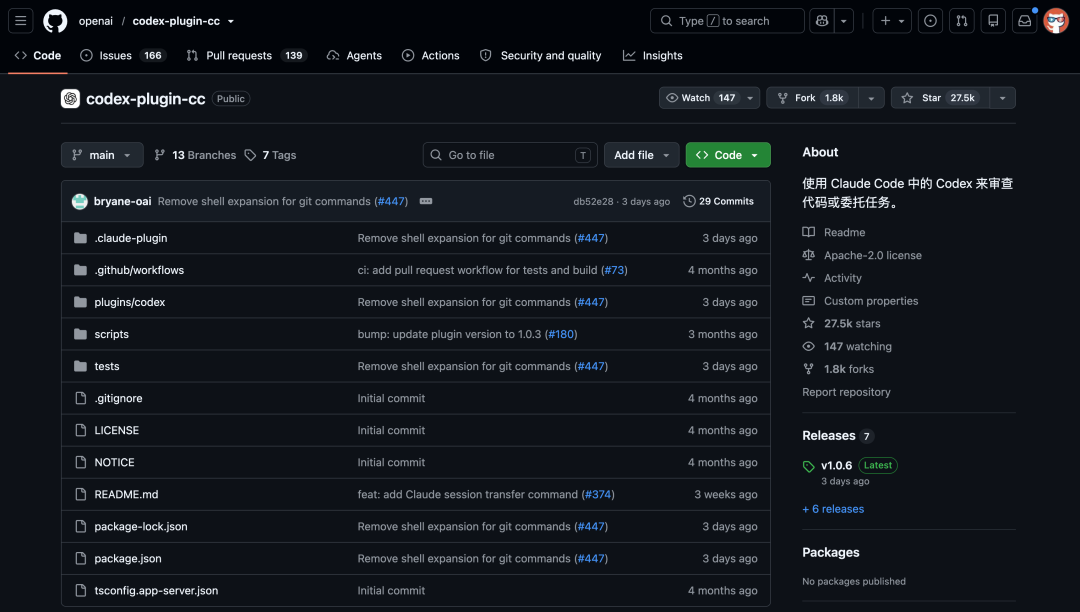Open the Readme link in About
This screenshot has height=612, width=1080.
click(x=844, y=232)
